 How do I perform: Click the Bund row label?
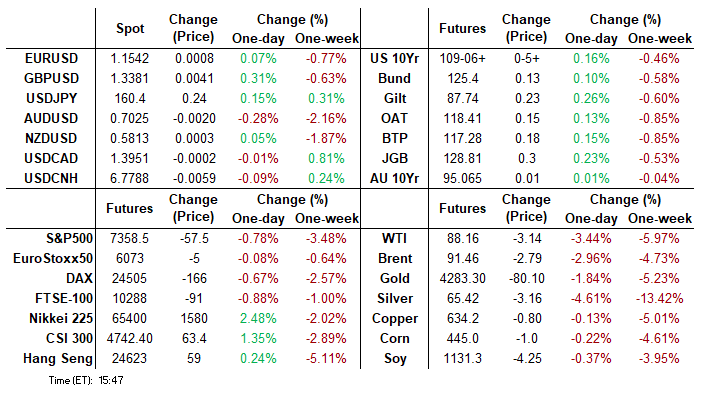(395, 79)
